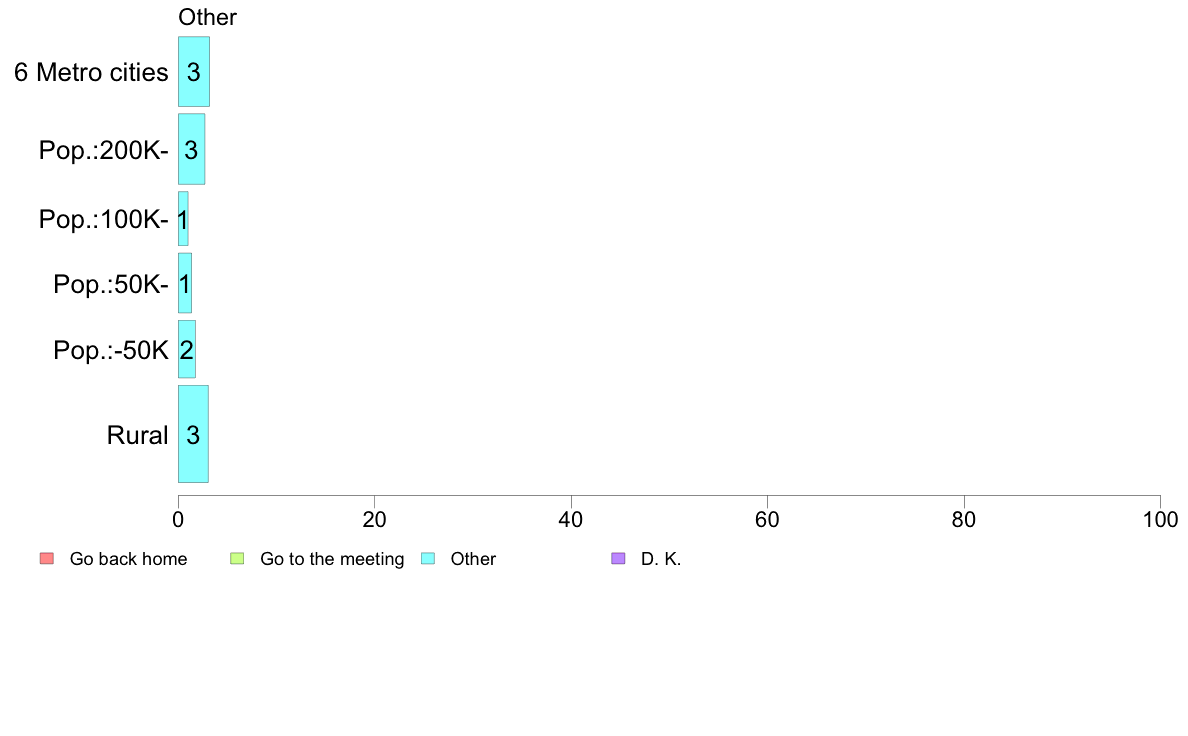Click the Go to the meeting legend text
This screenshot has width=1188, height=736.
(332, 559)
